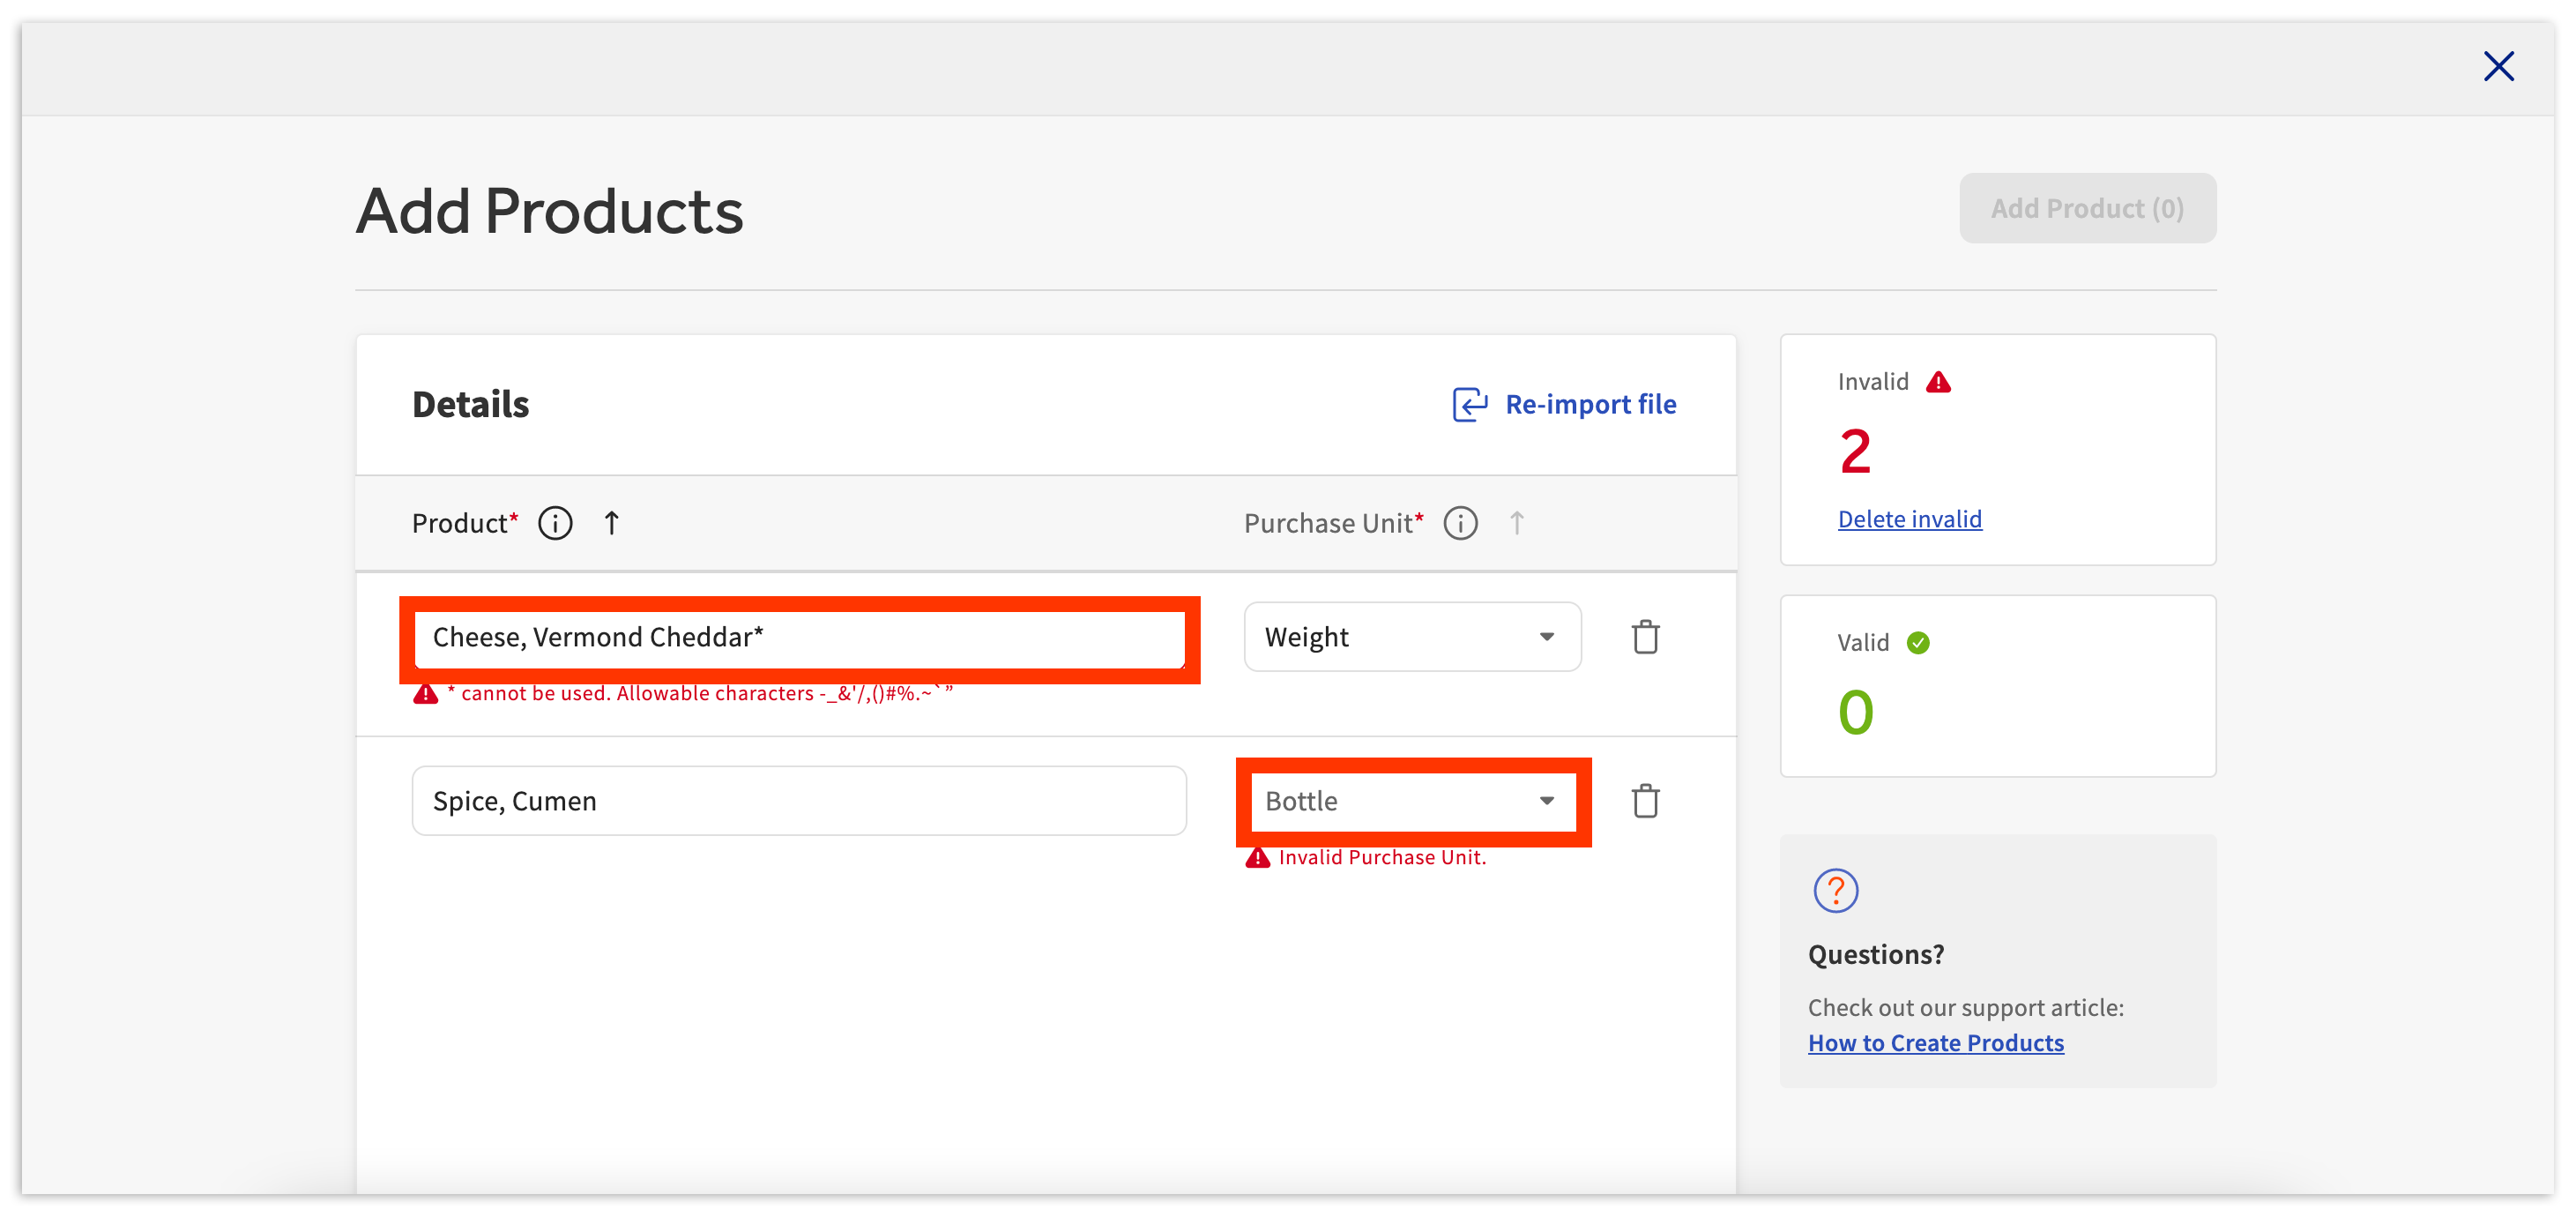Click the Invalid Purchase Unit warning icon
This screenshot has width=2576, height=1217.
point(1256,857)
